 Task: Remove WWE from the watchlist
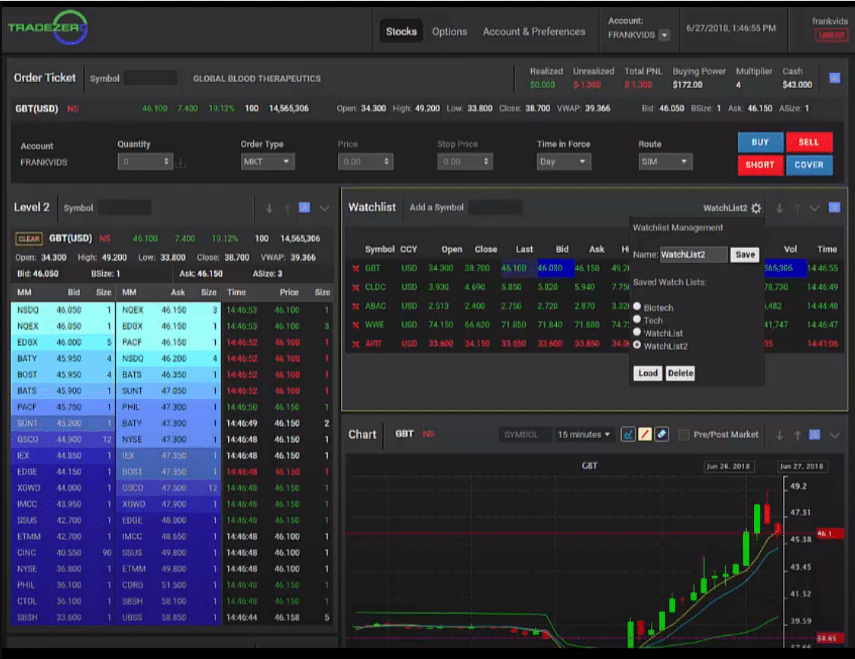pos(356,325)
